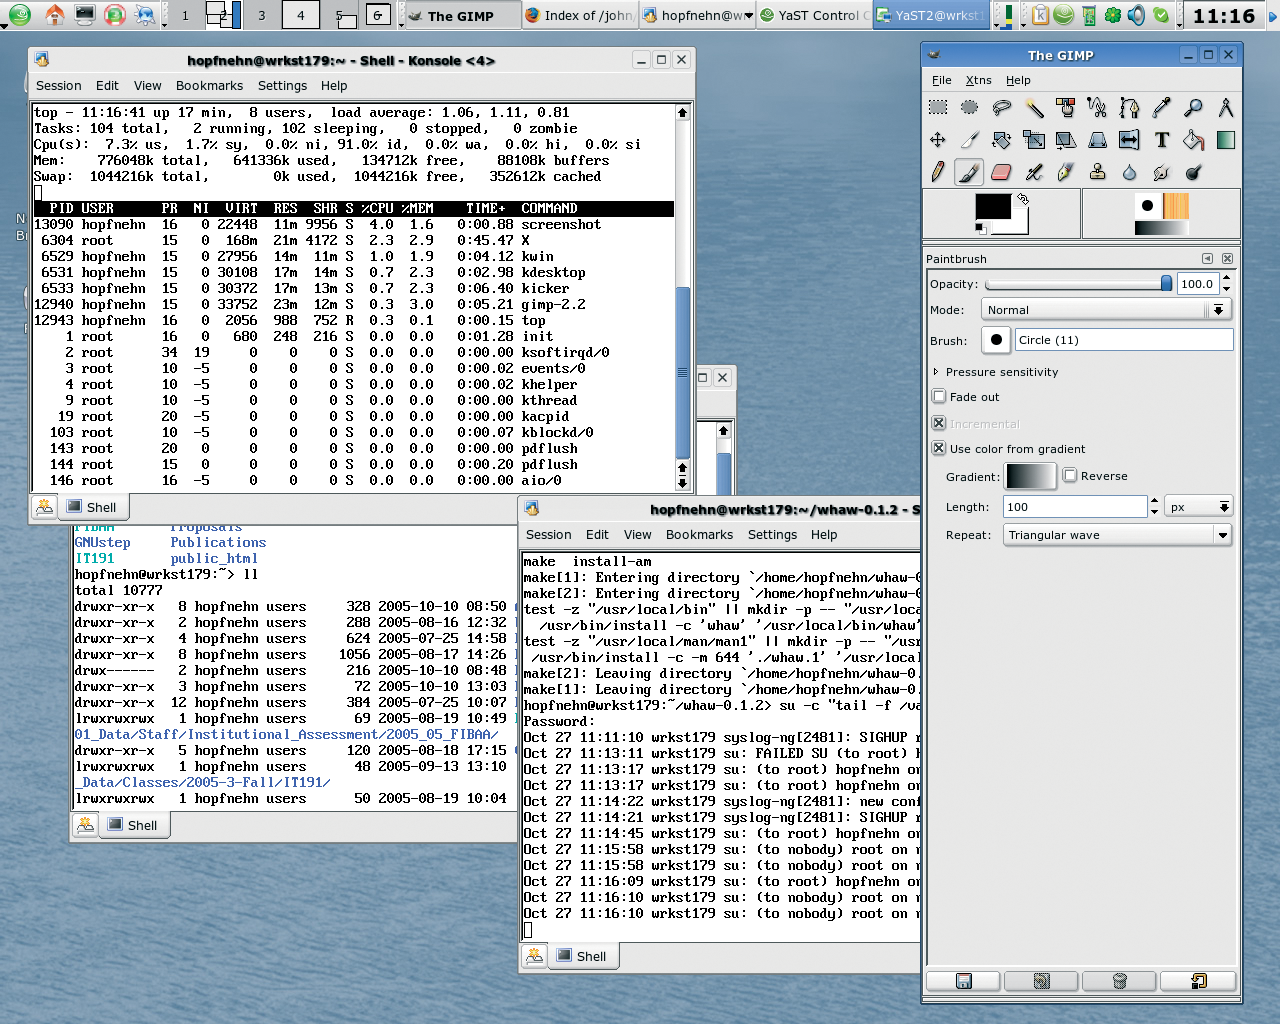Image resolution: width=1280 pixels, height=1024 pixels.
Task: Select the Rectangle Select tool in GIMP
Action: (938, 108)
